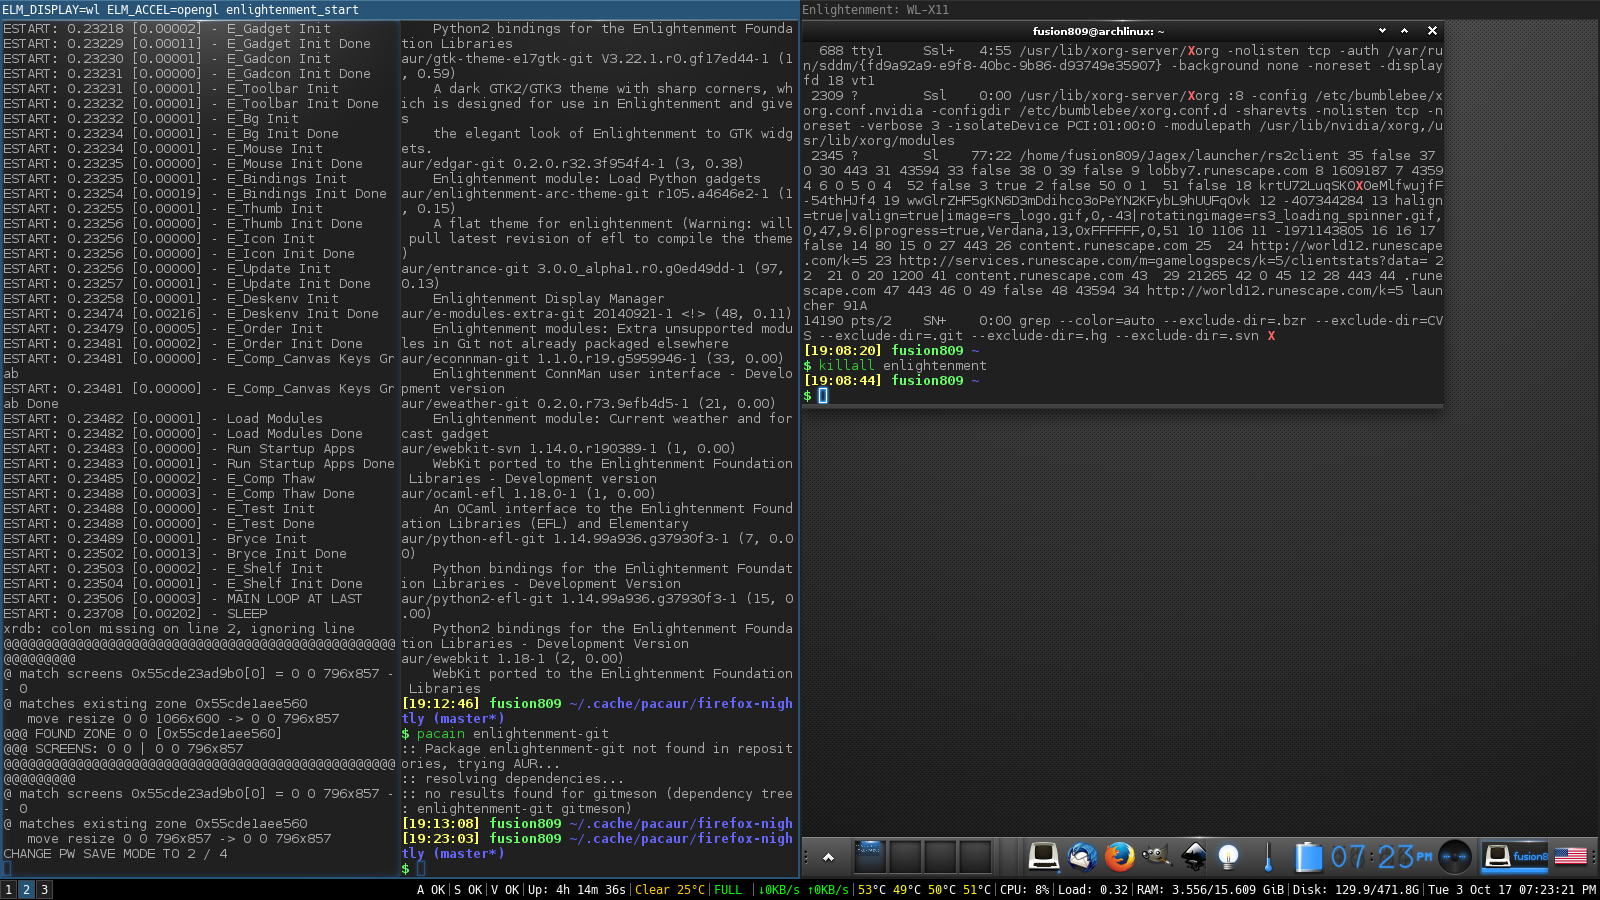
Task: Click the '↓0KB/s' download speed entry
Action: click(x=779, y=889)
